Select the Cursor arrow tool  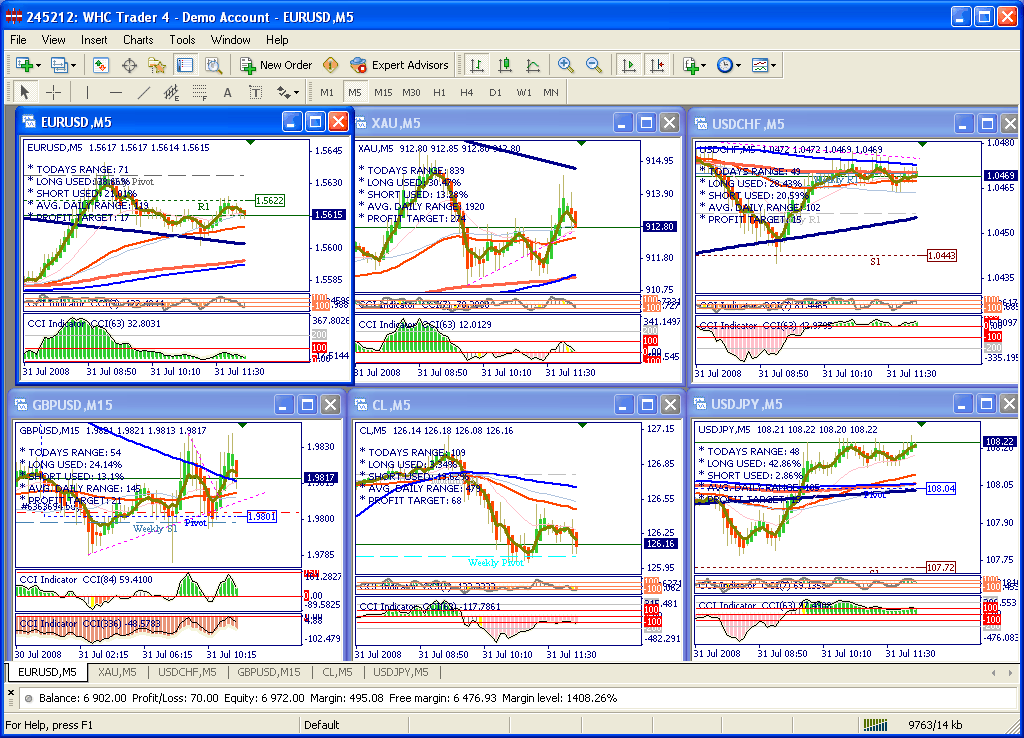point(25,92)
